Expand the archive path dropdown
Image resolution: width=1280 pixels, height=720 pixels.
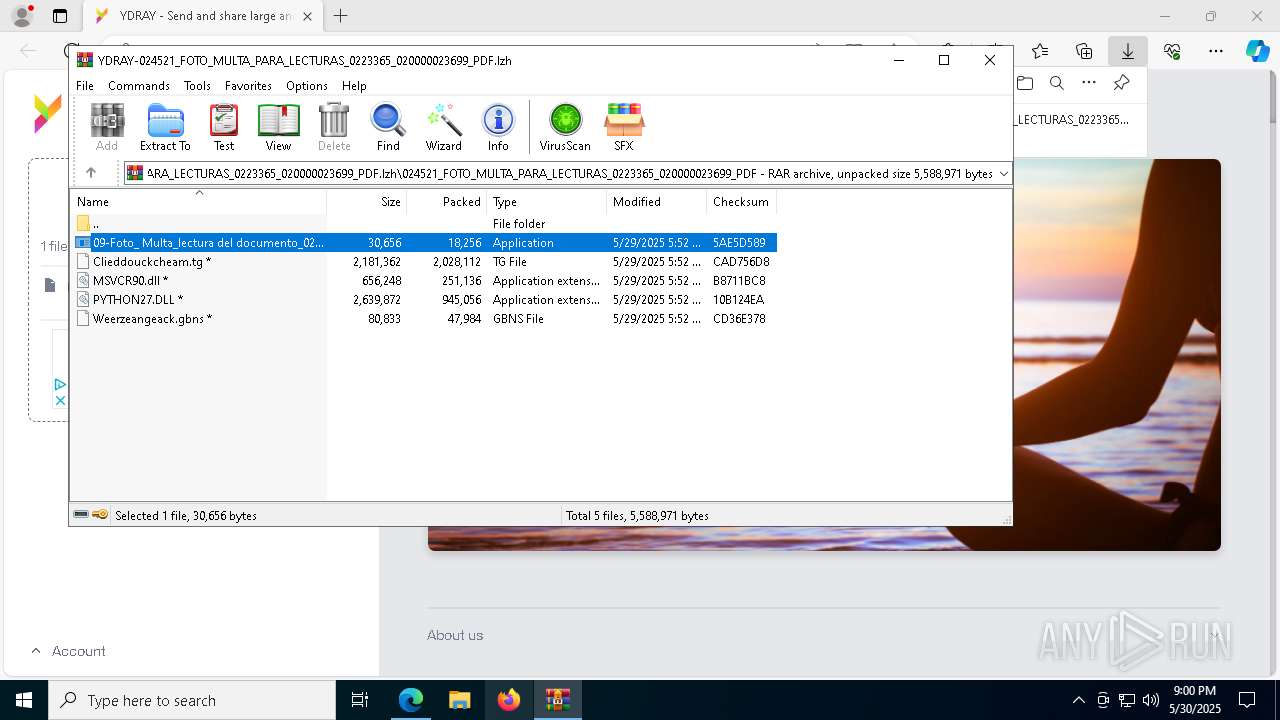click(x=1003, y=174)
